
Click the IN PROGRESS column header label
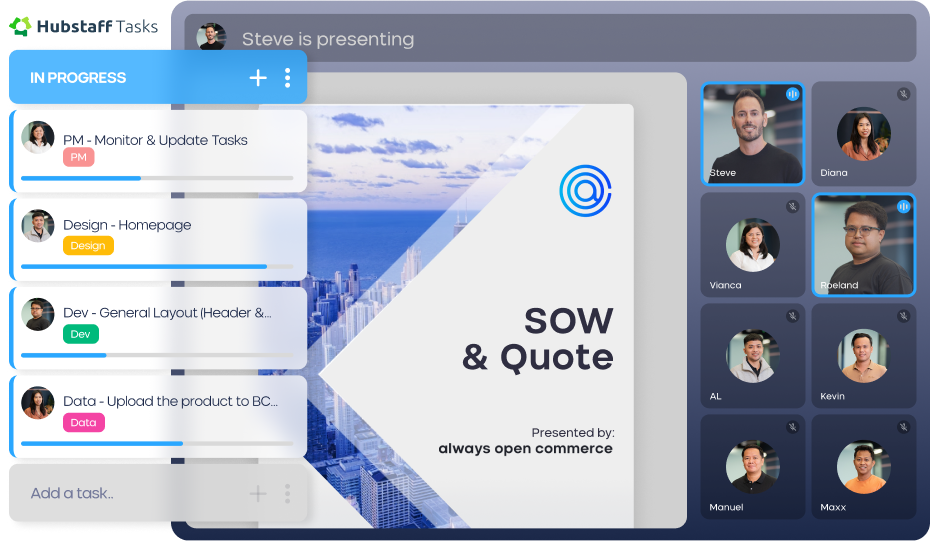[x=78, y=78]
